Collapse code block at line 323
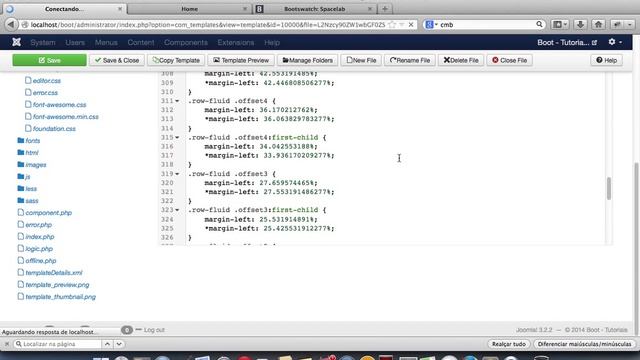Viewport: 640px width, 360px height. 177,210
